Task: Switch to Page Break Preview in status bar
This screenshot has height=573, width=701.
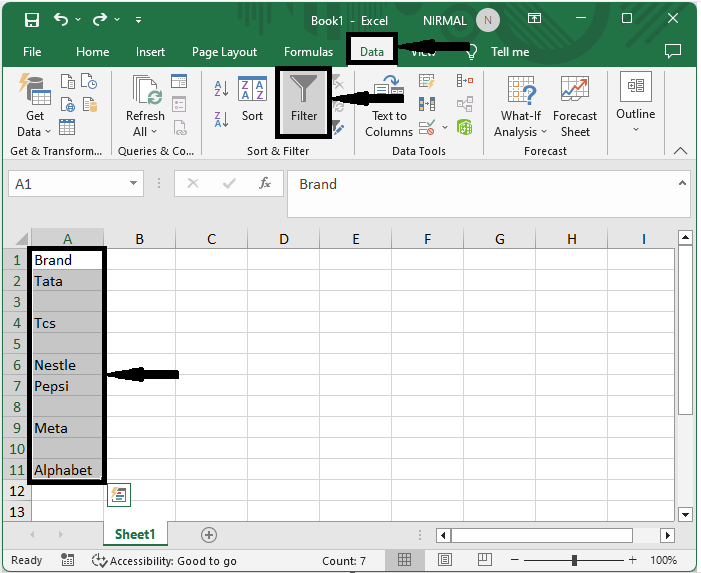Action: 485,560
